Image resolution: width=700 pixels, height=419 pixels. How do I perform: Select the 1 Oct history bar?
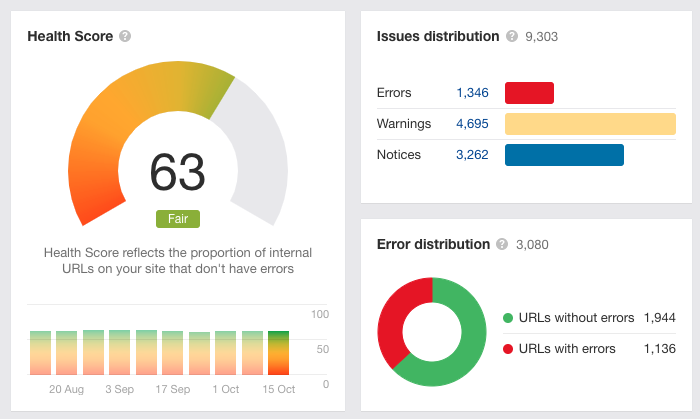[x=225, y=353]
